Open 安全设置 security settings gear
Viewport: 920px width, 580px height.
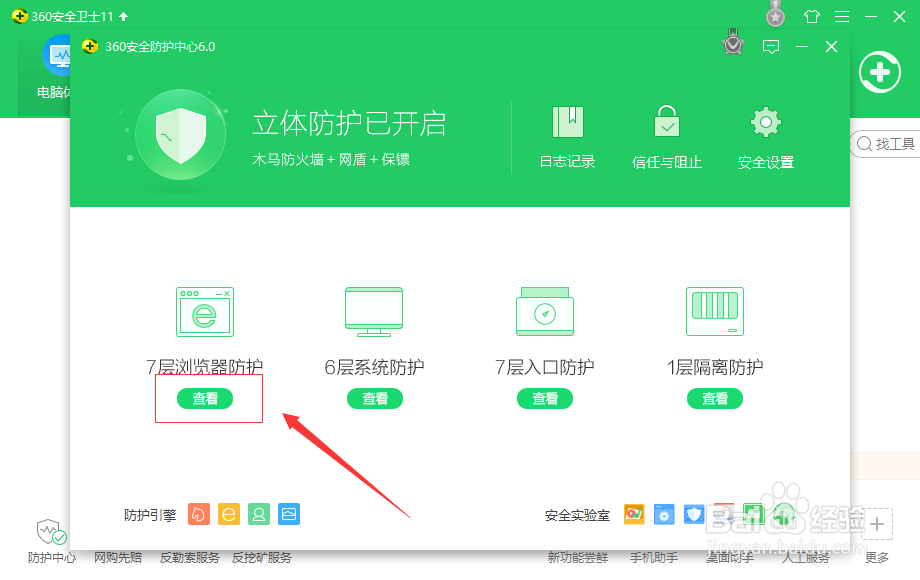coord(766,137)
